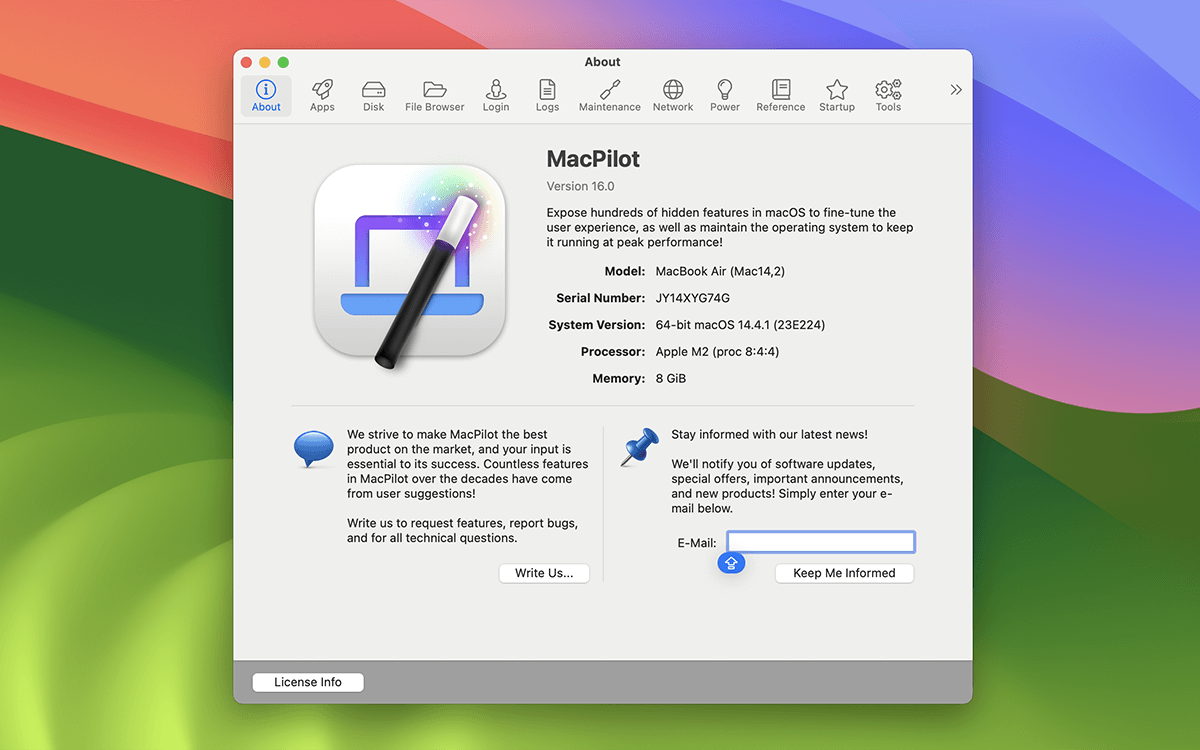
Task: Click the processor value Apple M2
Action: pyautogui.click(x=717, y=352)
